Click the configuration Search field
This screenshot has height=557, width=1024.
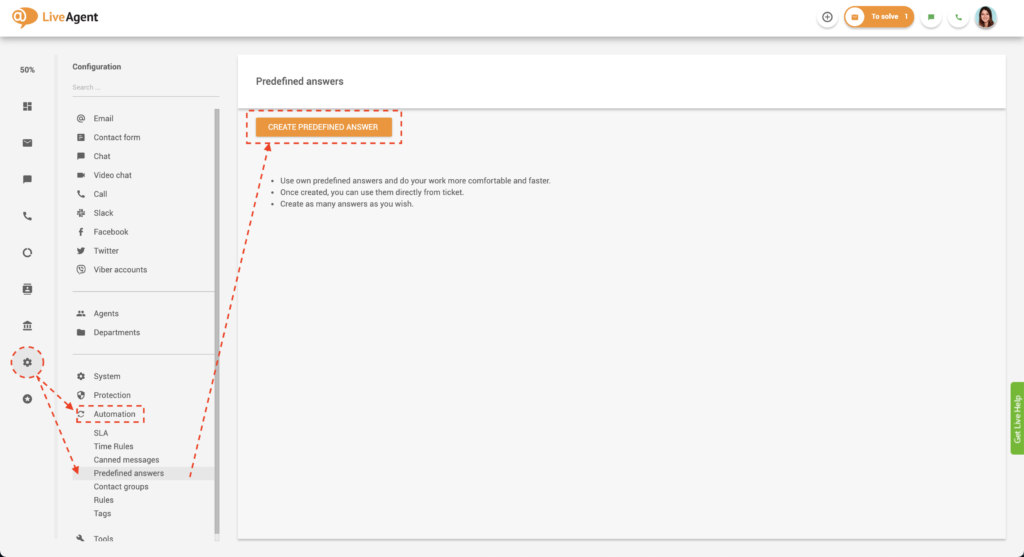pyautogui.click(x=144, y=88)
